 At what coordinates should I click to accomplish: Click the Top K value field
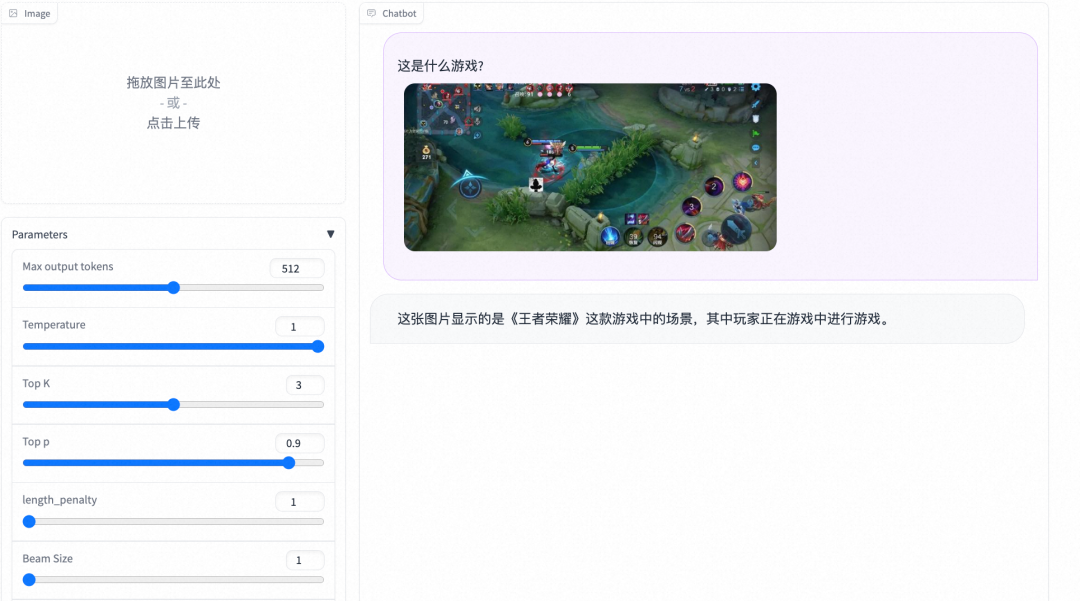tap(304, 385)
